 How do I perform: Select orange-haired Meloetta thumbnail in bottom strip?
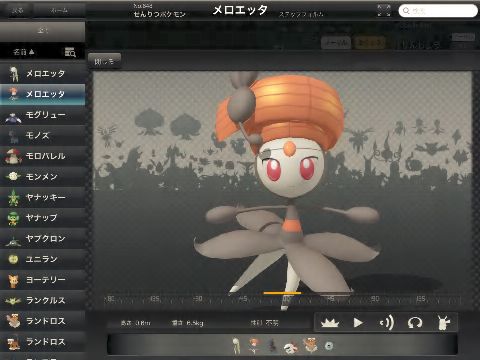coord(254,345)
